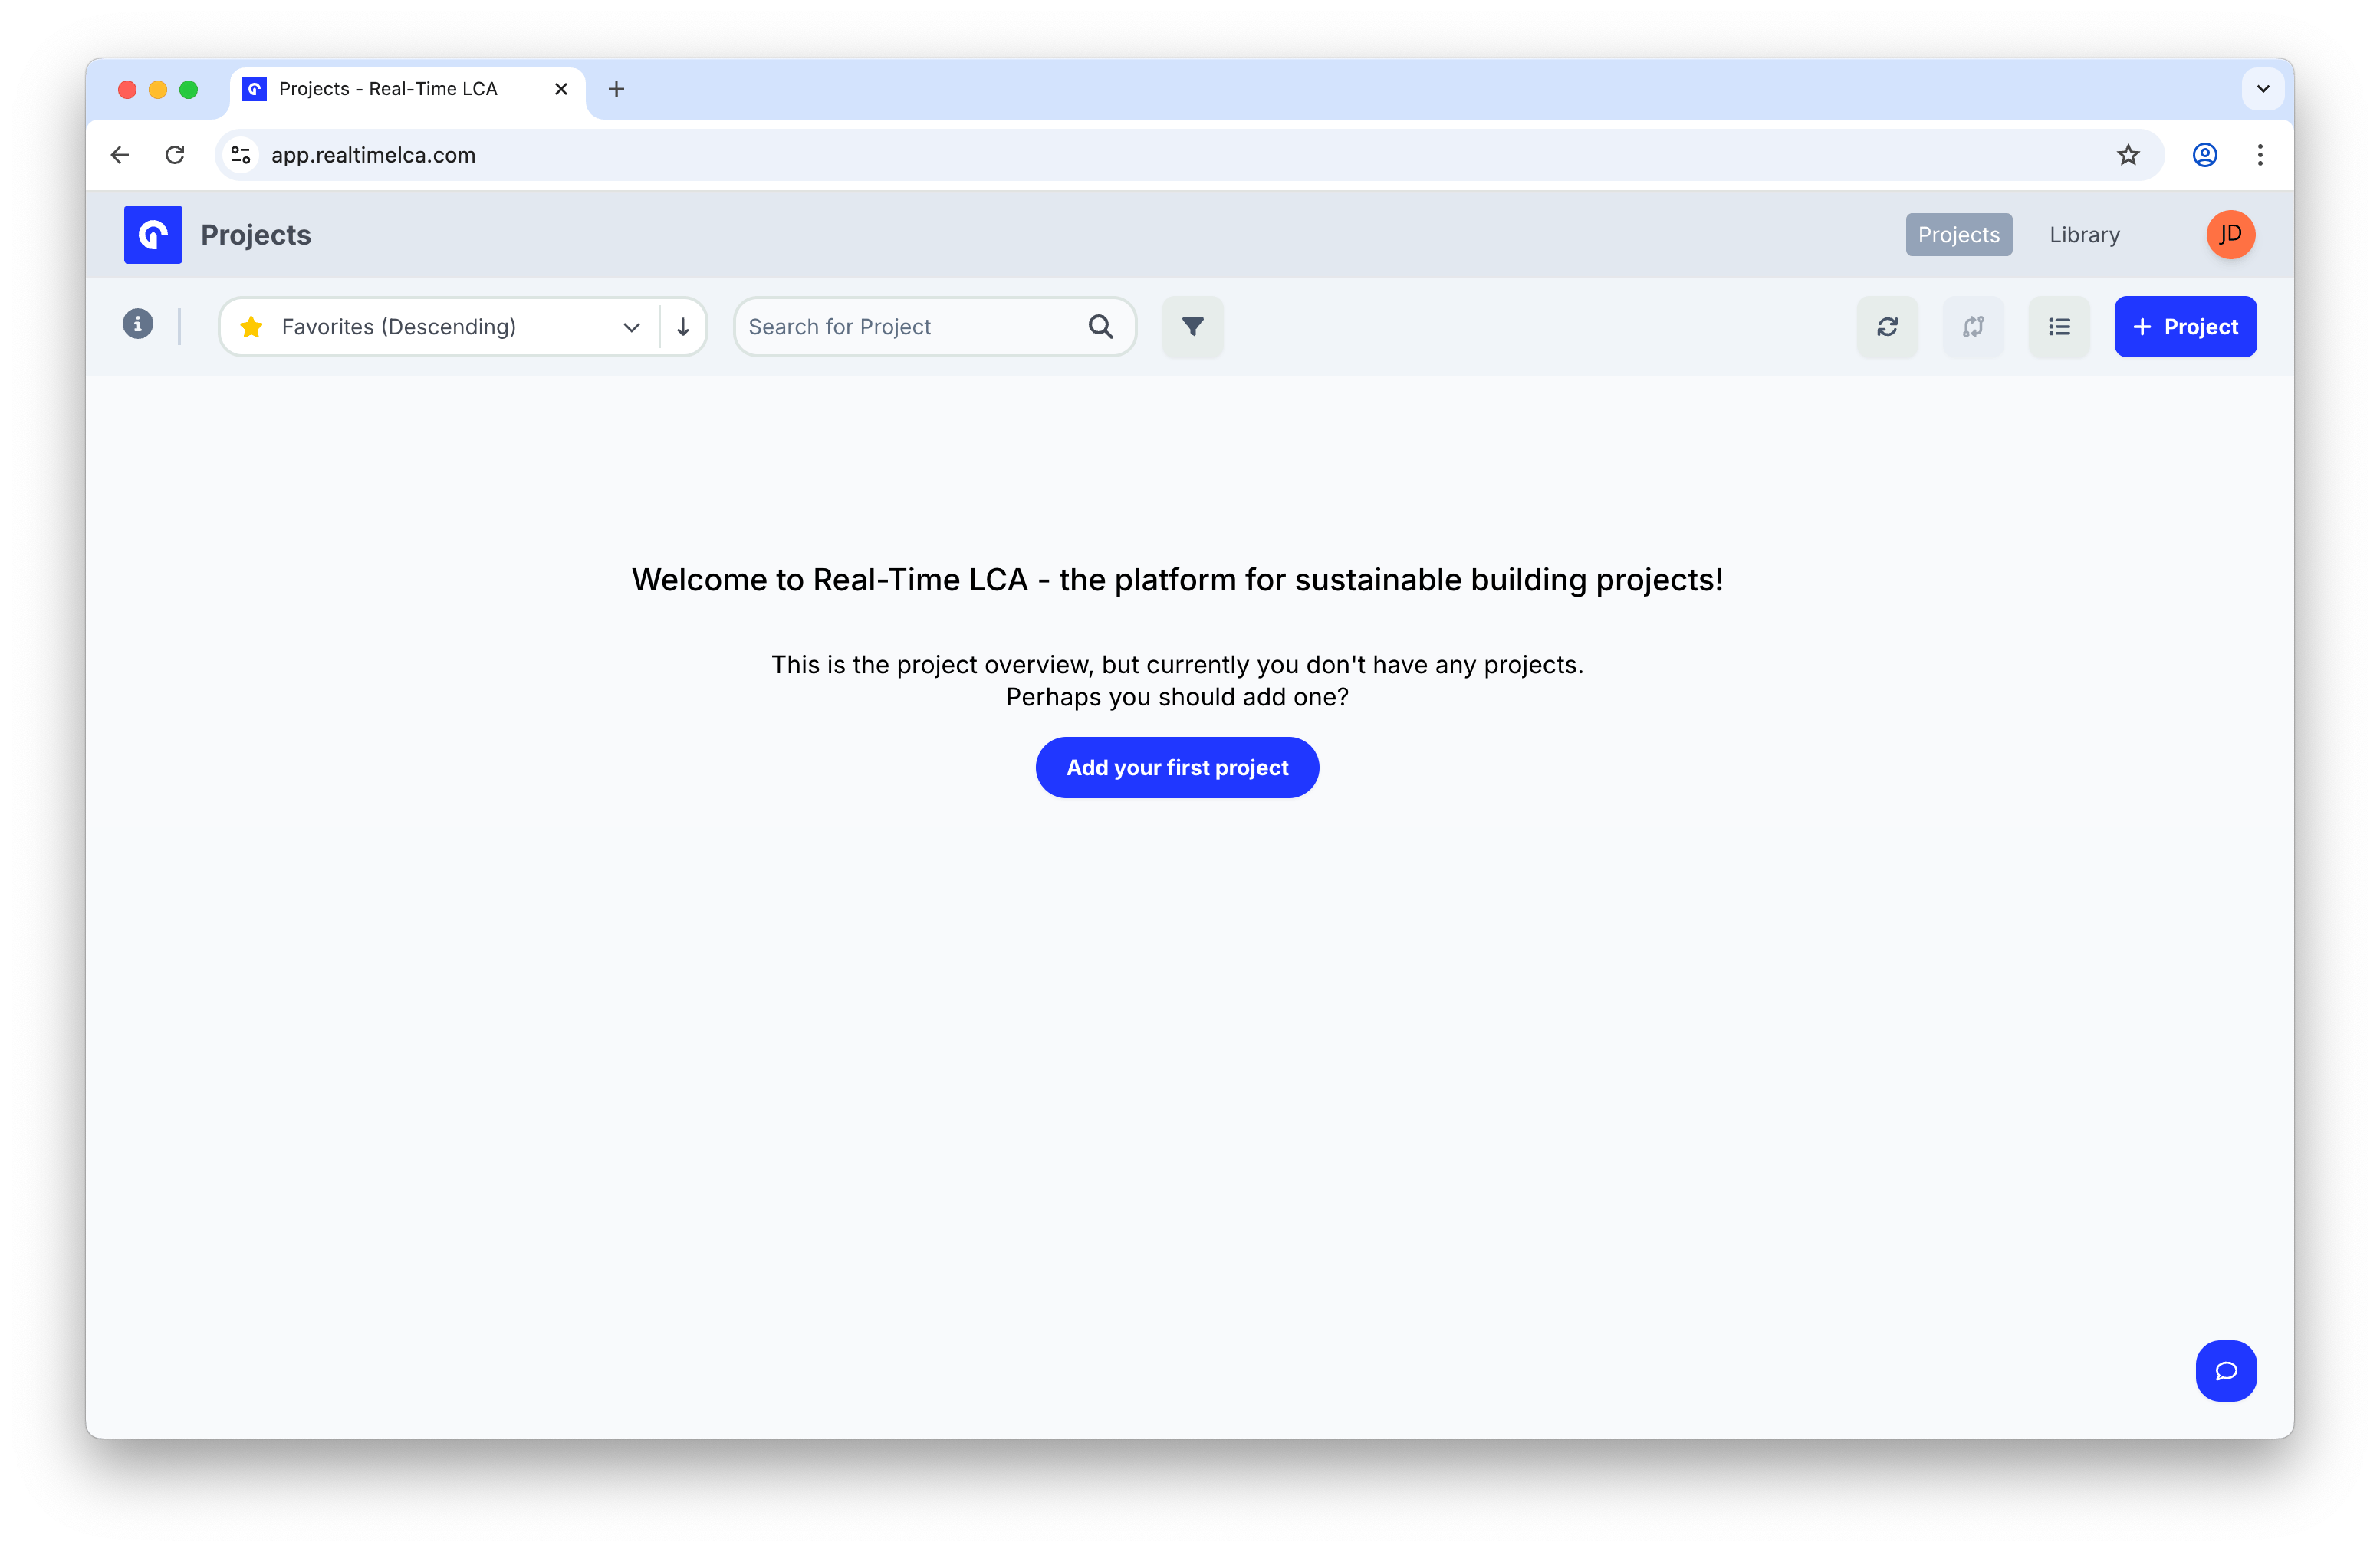Open the Favorites (Descending) sort dropdown

440,326
